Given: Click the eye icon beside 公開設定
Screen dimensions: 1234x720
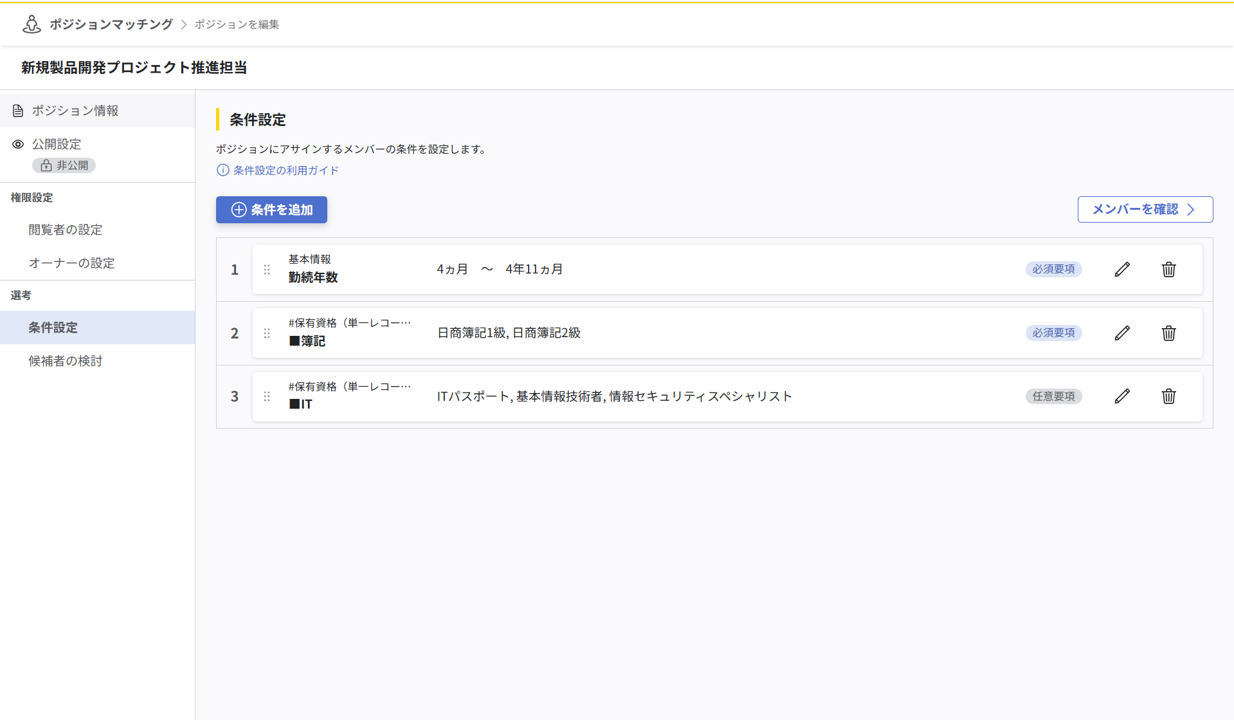Looking at the screenshot, I should point(18,144).
